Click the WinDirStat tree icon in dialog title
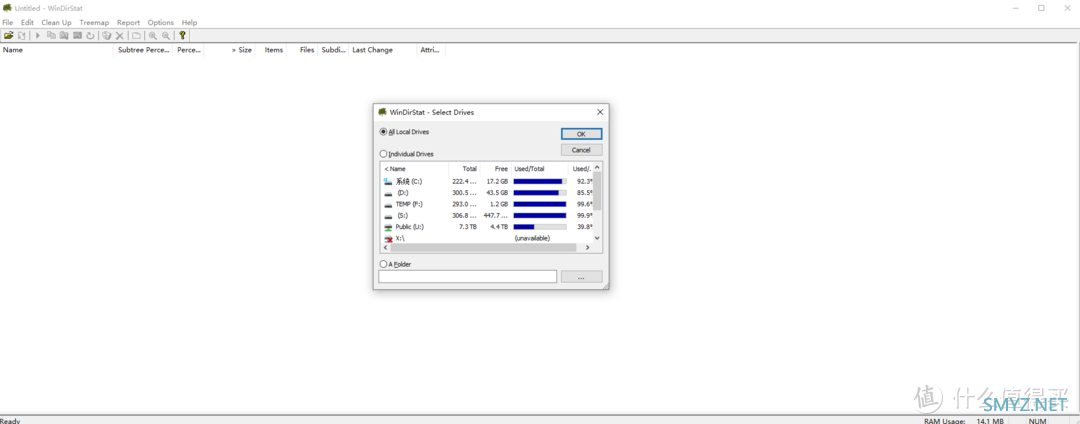Image resolution: width=1080 pixels, height=424 pixels. pyautogui.click(x=382, y=112)
